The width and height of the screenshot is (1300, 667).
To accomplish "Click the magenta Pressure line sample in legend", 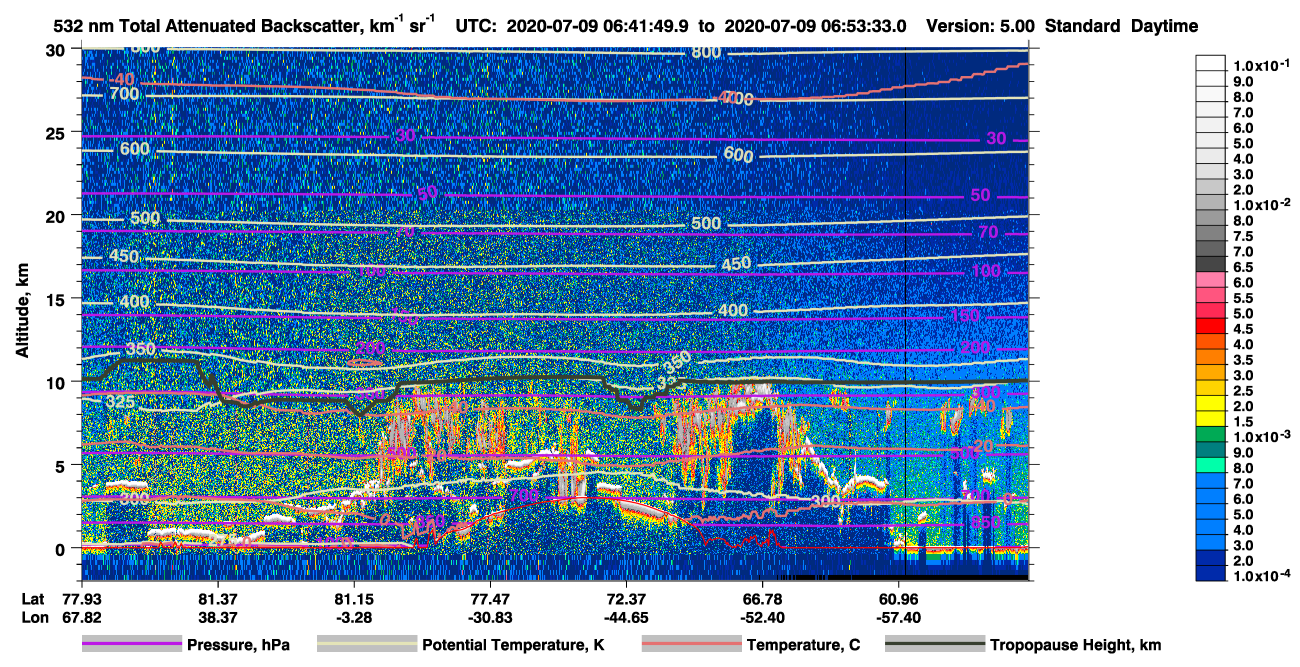I will pyautogui.click(x=131, y=645).
